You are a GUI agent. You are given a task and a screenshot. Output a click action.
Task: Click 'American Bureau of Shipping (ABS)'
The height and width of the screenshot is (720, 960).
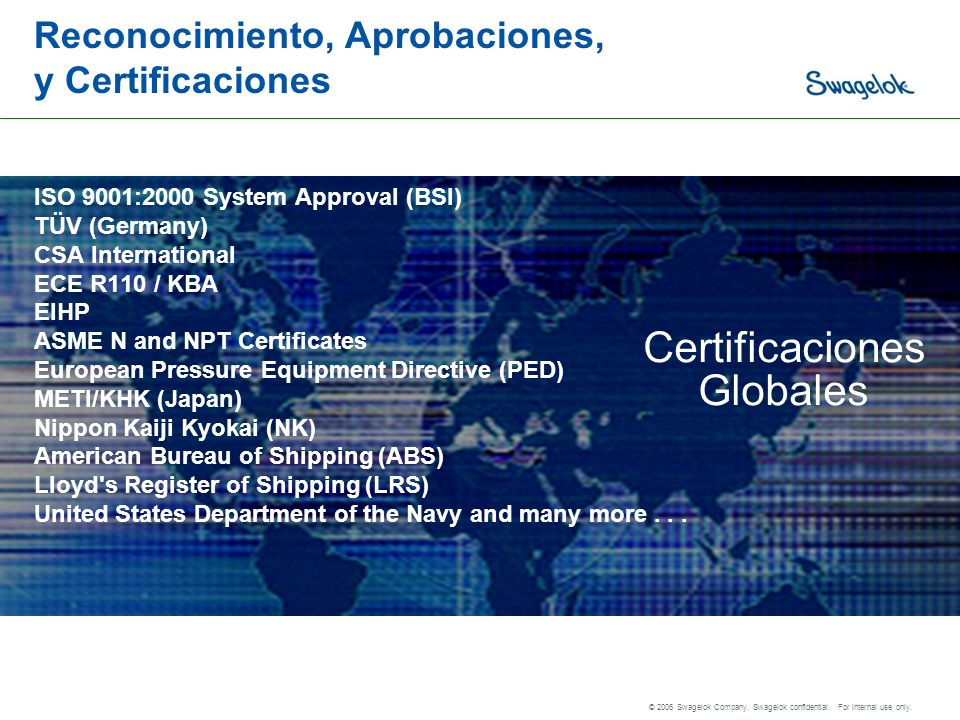pyautogui.click(x=239, y=457)
